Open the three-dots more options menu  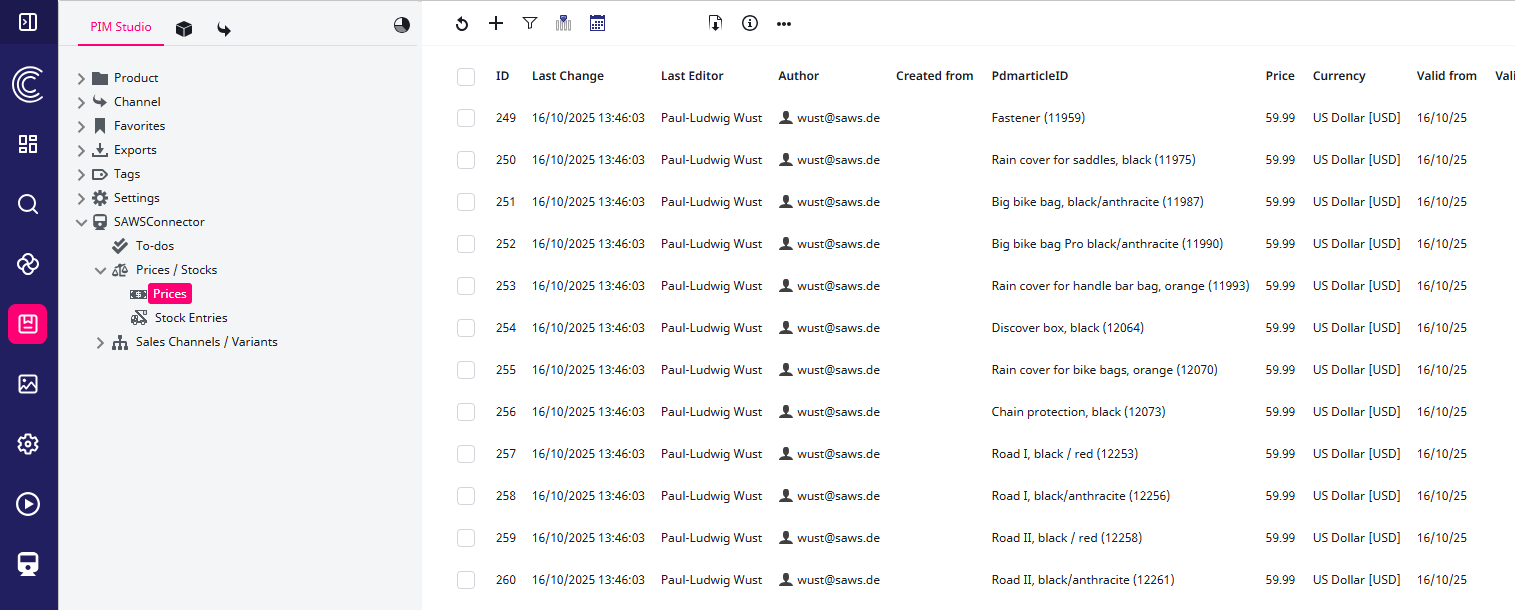[x=784, y=24]
